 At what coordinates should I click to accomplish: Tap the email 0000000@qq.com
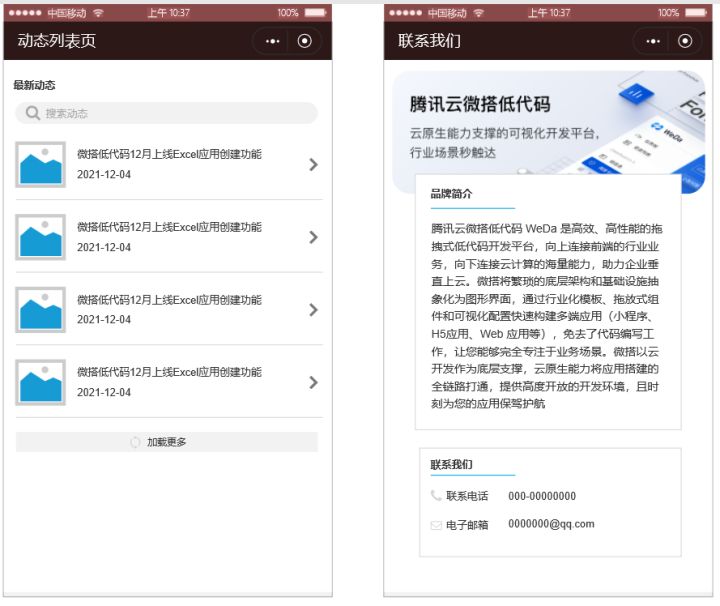(x=551, y=524)
